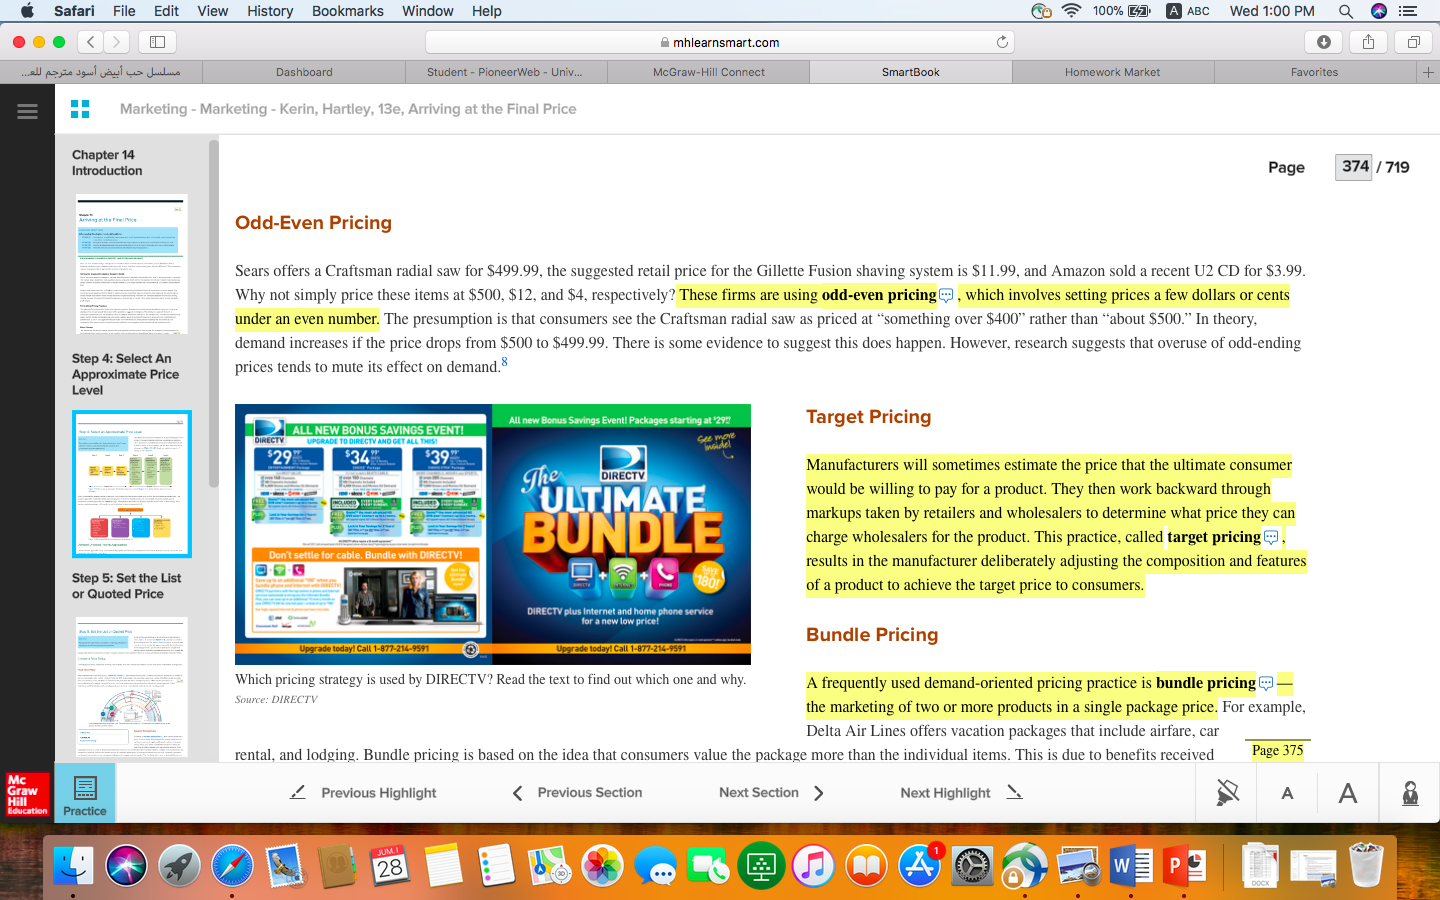
Task: Select the Step 4 Approximate Price Level thumbnail
Action: pos(131,484)
